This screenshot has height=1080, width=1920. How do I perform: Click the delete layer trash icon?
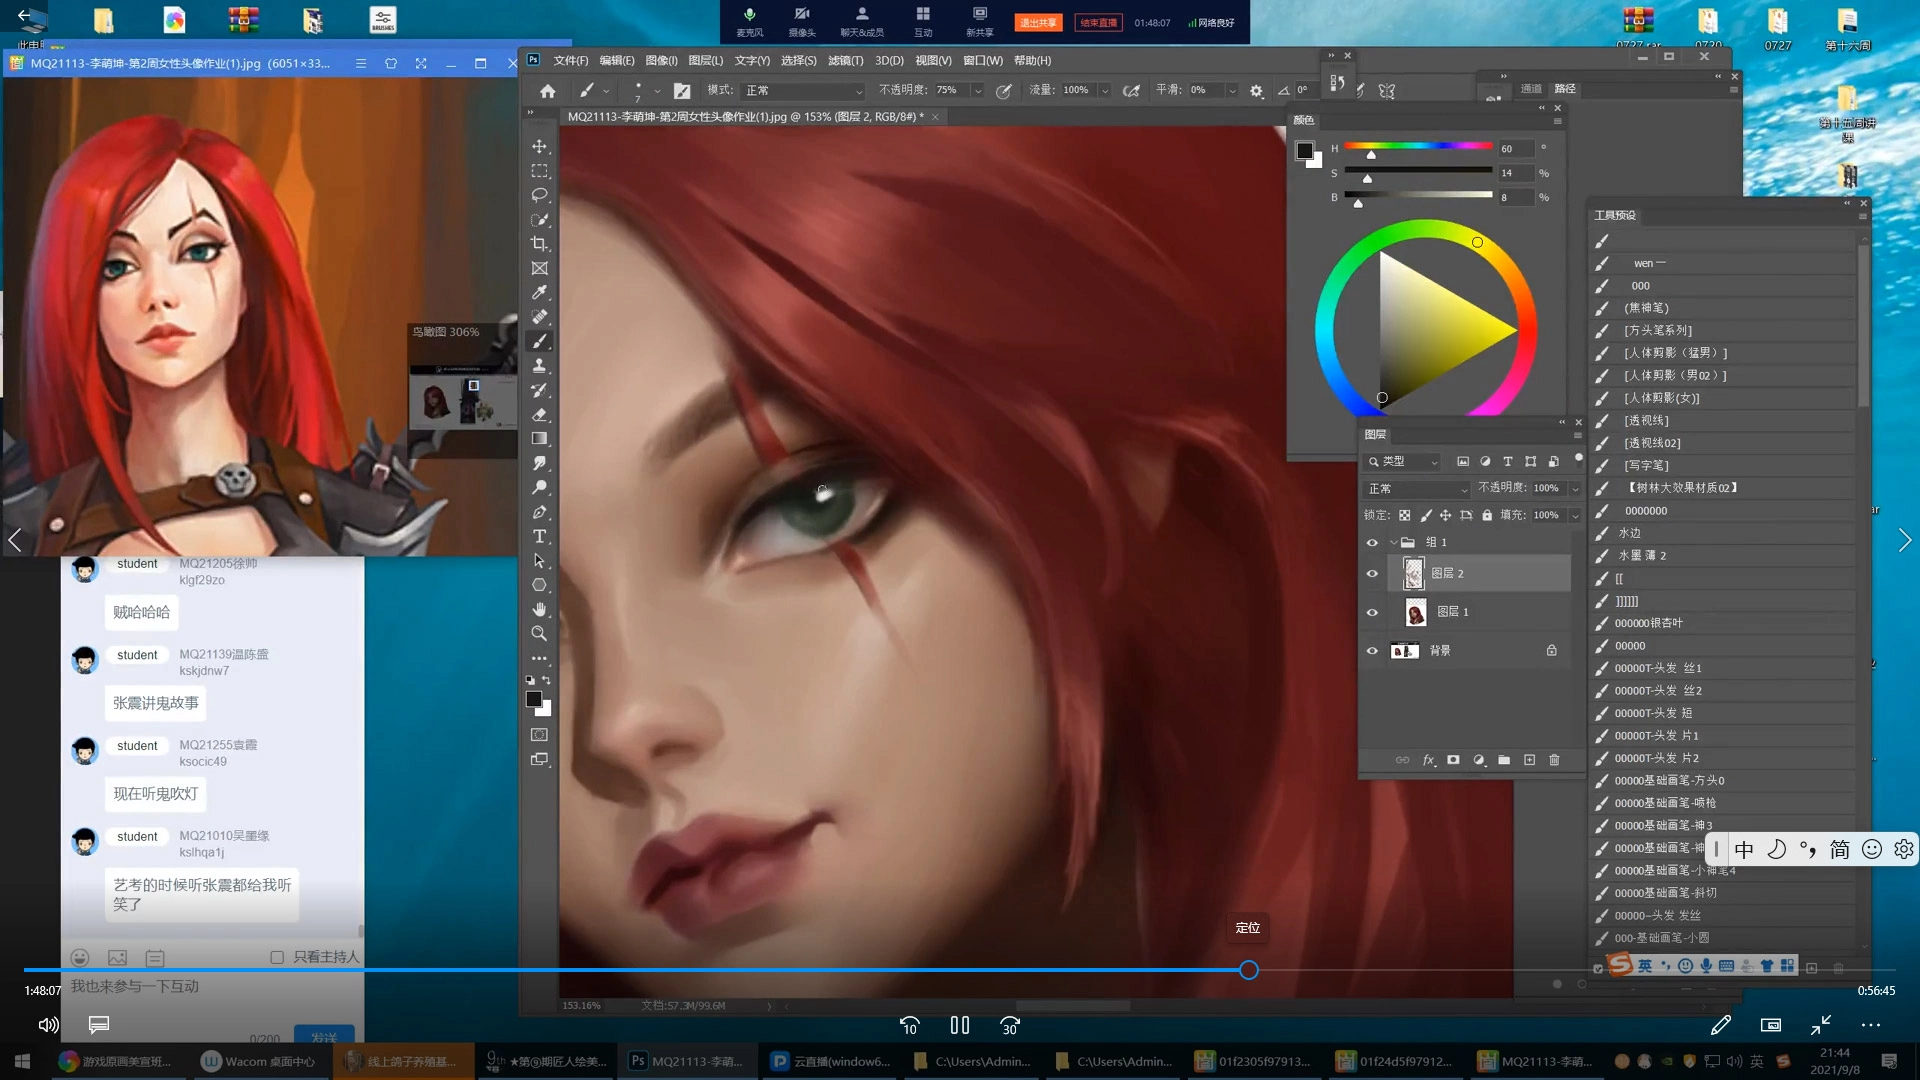pyautogui.click(x=1554, y=760)
